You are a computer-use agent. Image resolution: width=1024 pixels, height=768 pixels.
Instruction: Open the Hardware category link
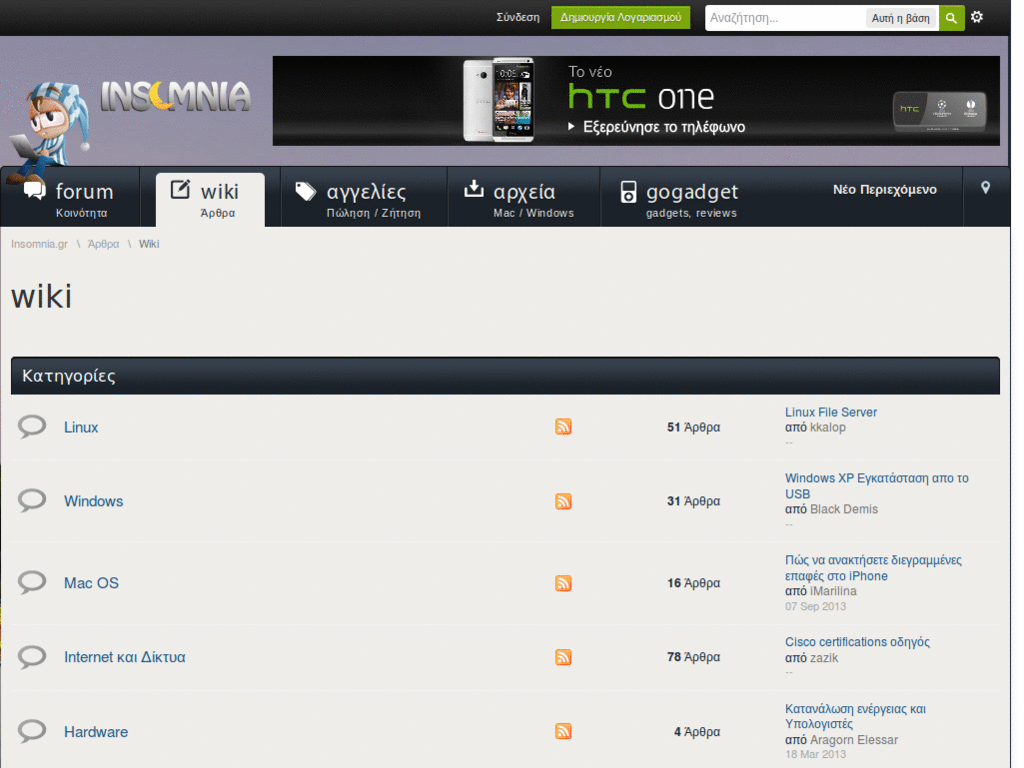(x=96, y=731)
